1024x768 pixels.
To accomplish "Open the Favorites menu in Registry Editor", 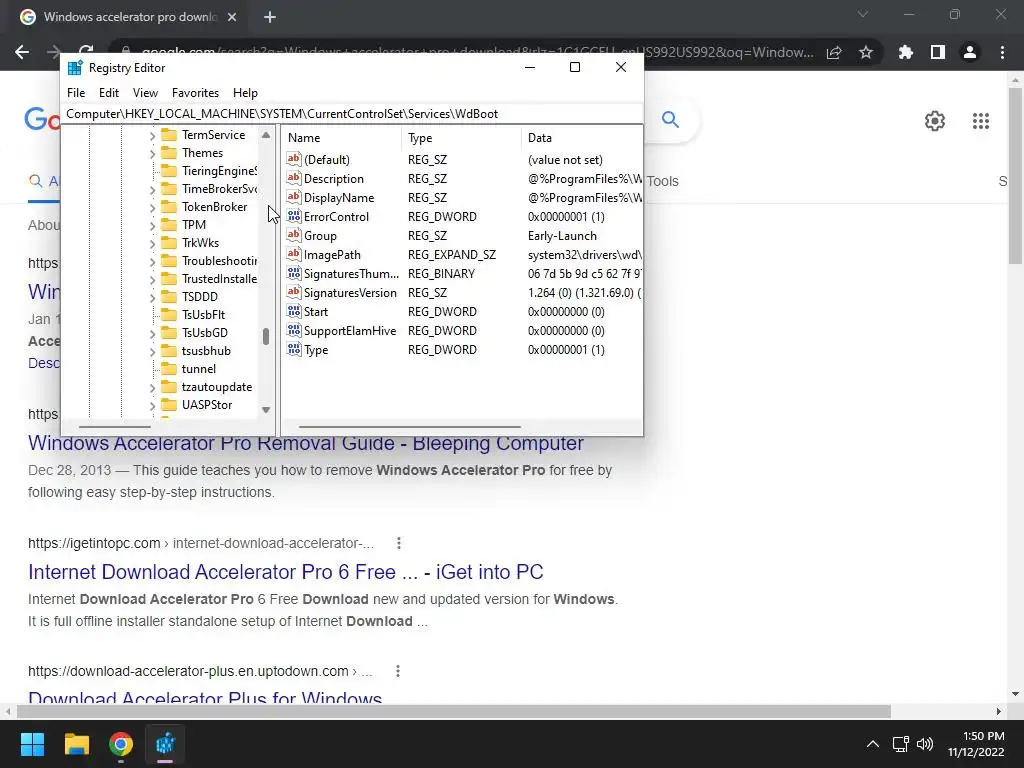I will tap(195, 93).
